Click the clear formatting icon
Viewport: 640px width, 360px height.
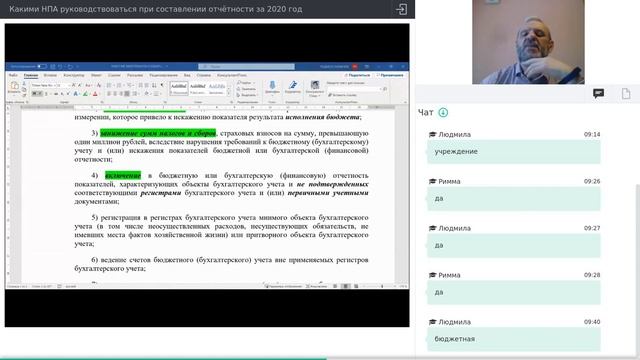coord(99,85)
